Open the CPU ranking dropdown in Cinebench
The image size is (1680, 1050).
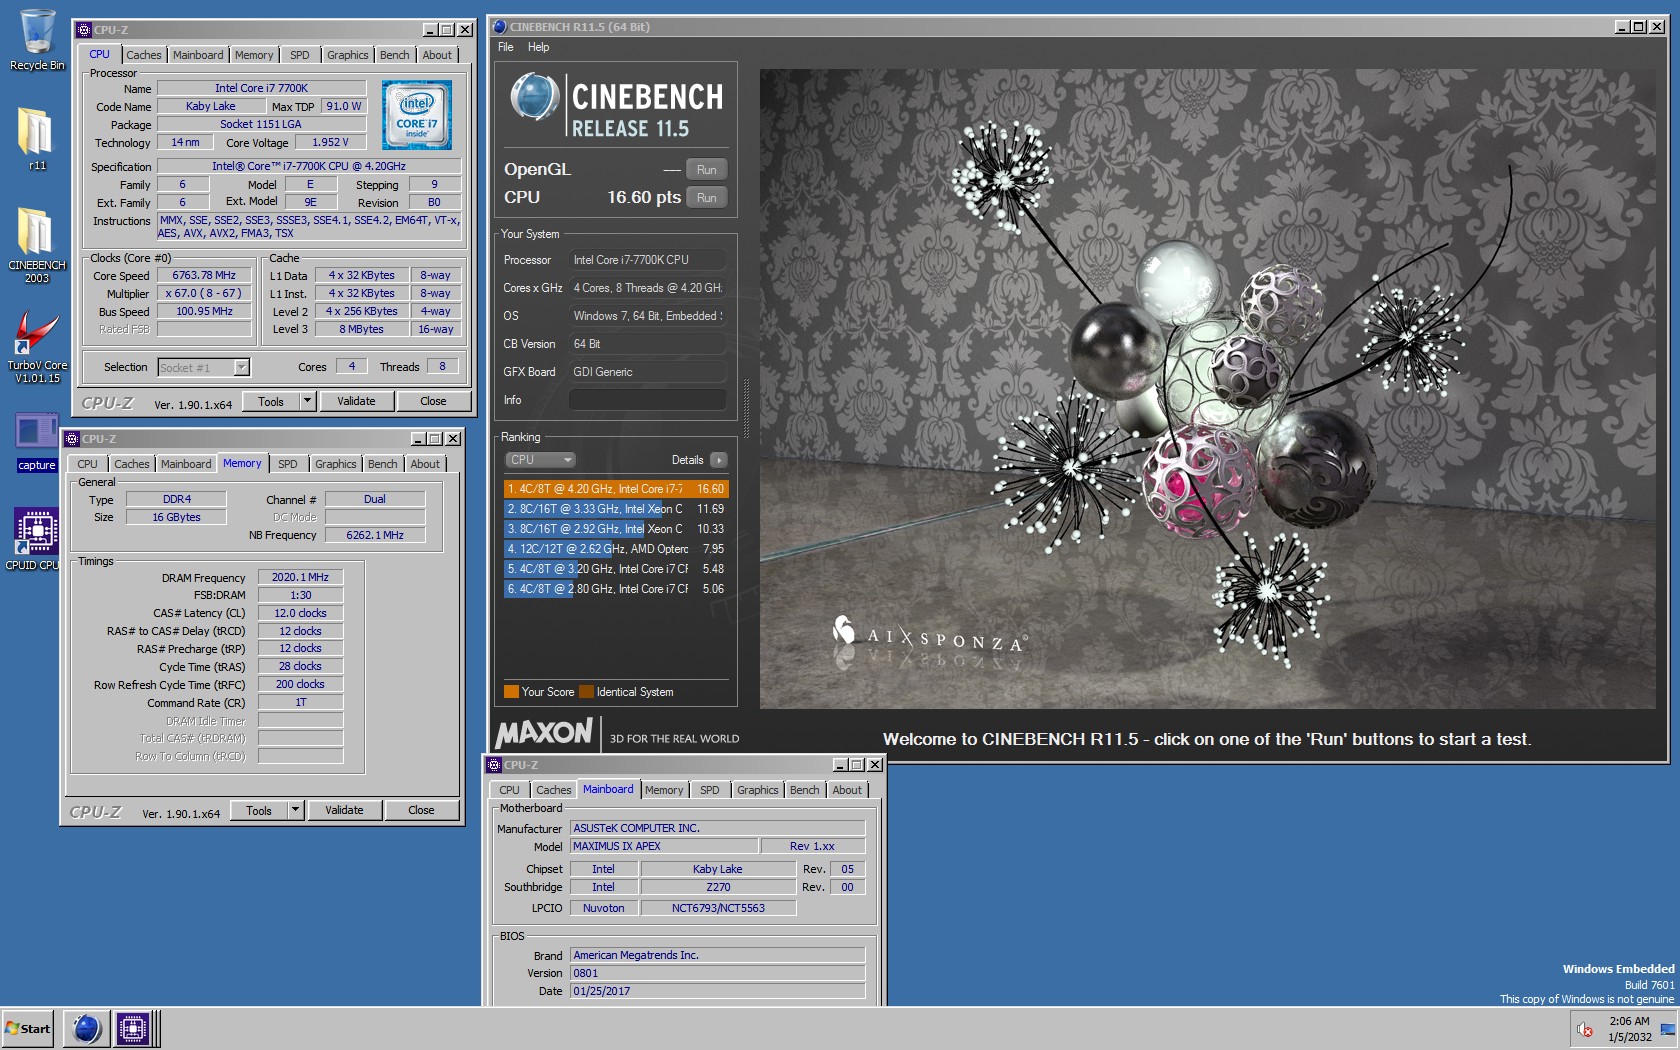pyautogui.click(x=540, y=460)
